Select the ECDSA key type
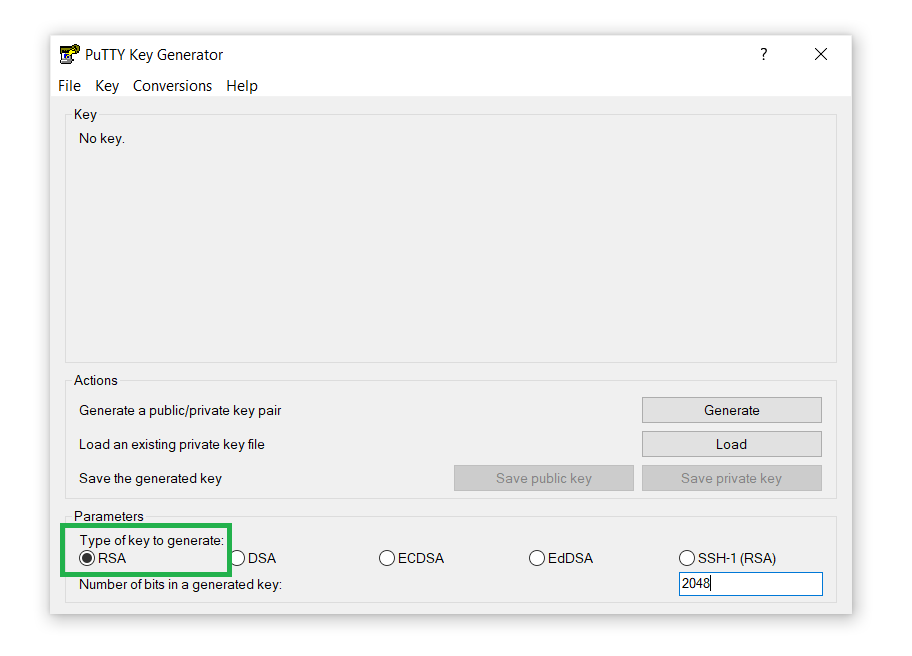912x656 pixels. coord(411,558)
